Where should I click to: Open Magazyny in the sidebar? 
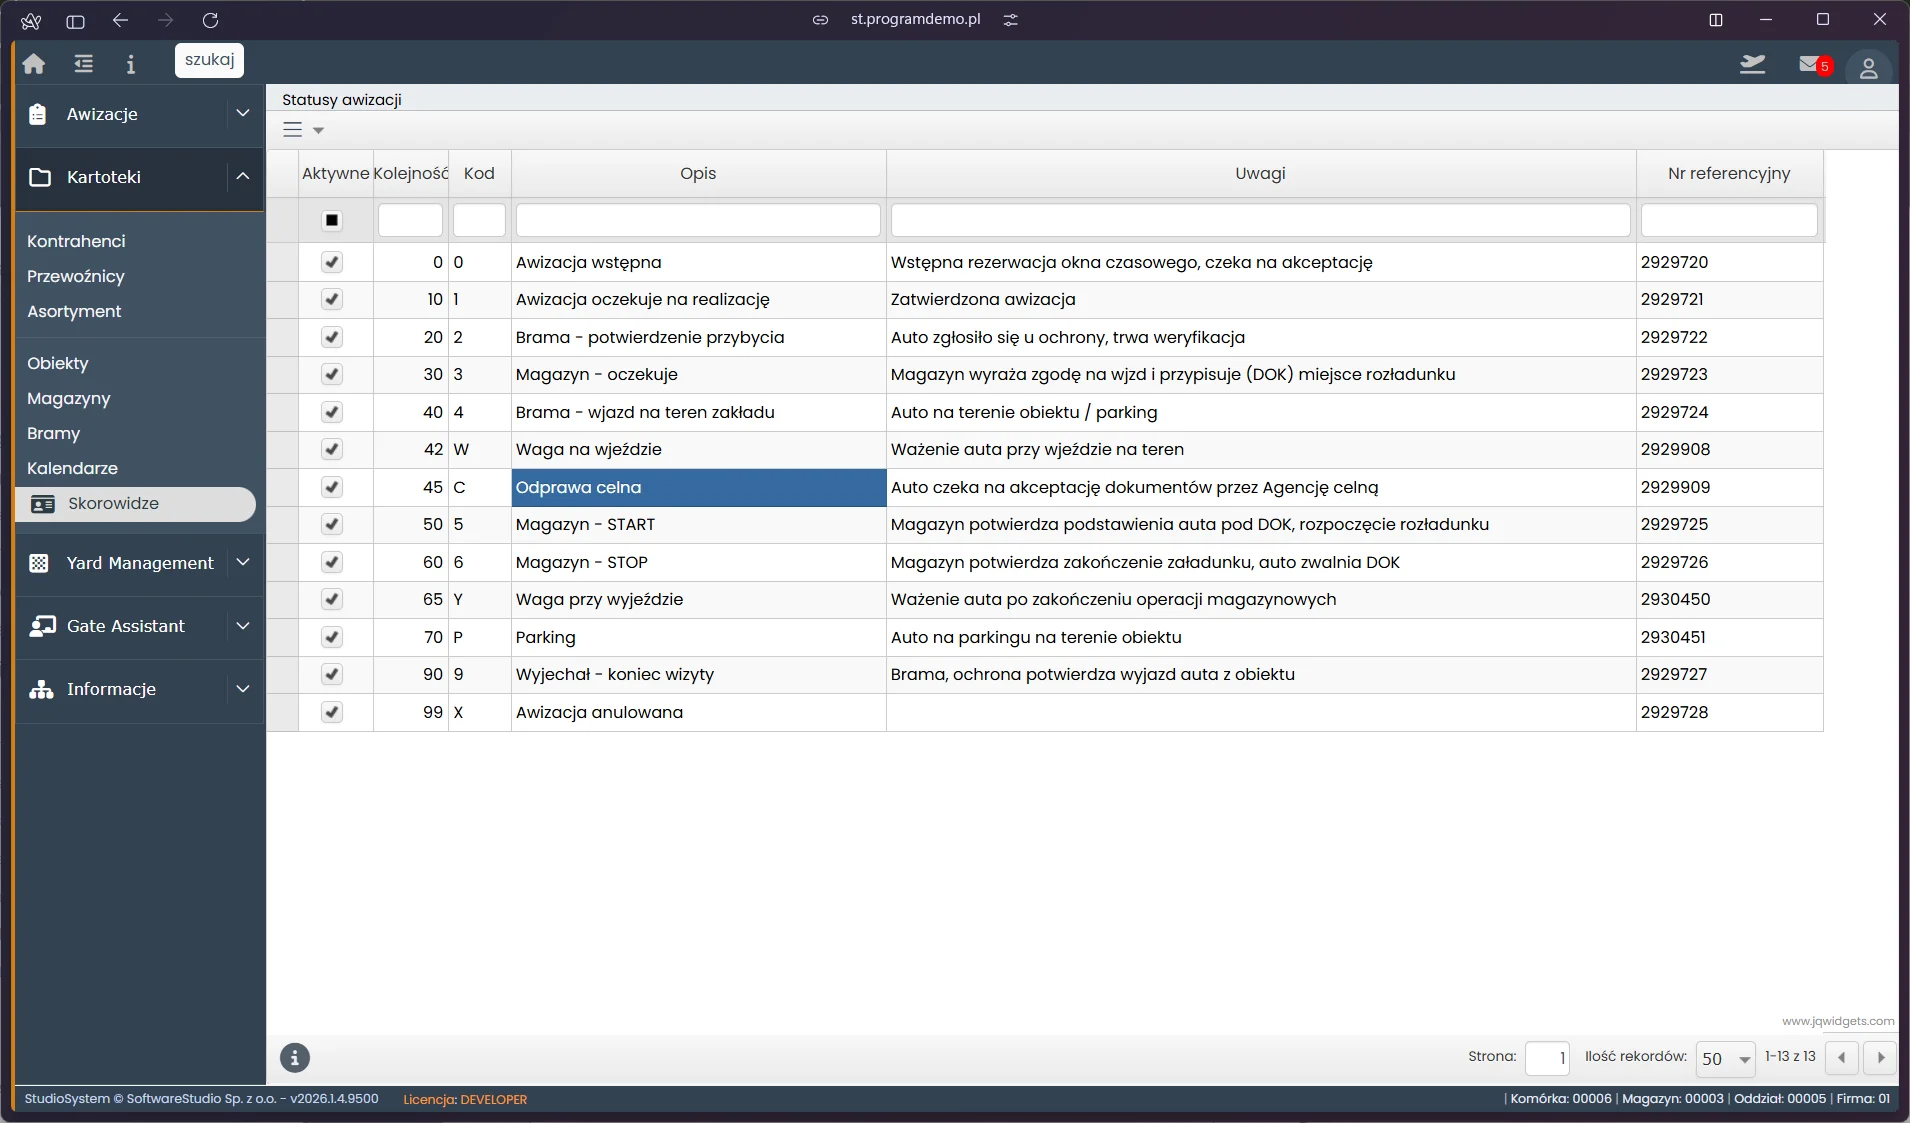(69, 398)
